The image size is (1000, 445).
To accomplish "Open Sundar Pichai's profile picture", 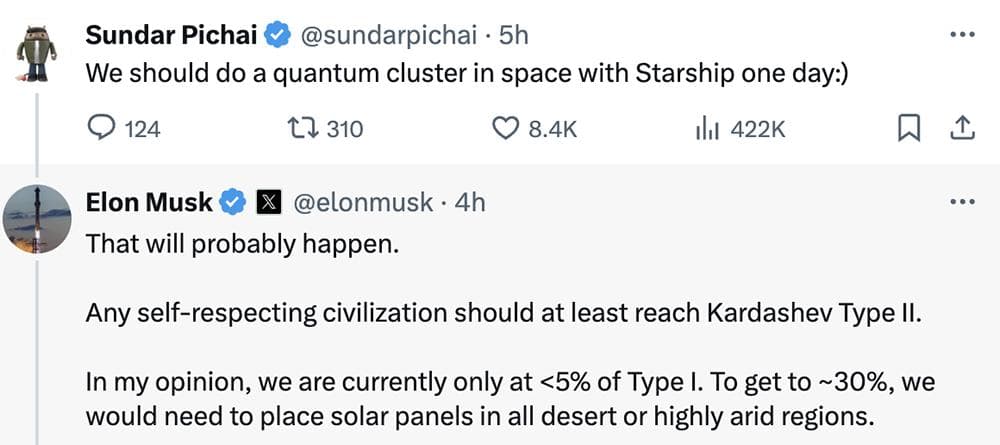I will click(38, 56).
